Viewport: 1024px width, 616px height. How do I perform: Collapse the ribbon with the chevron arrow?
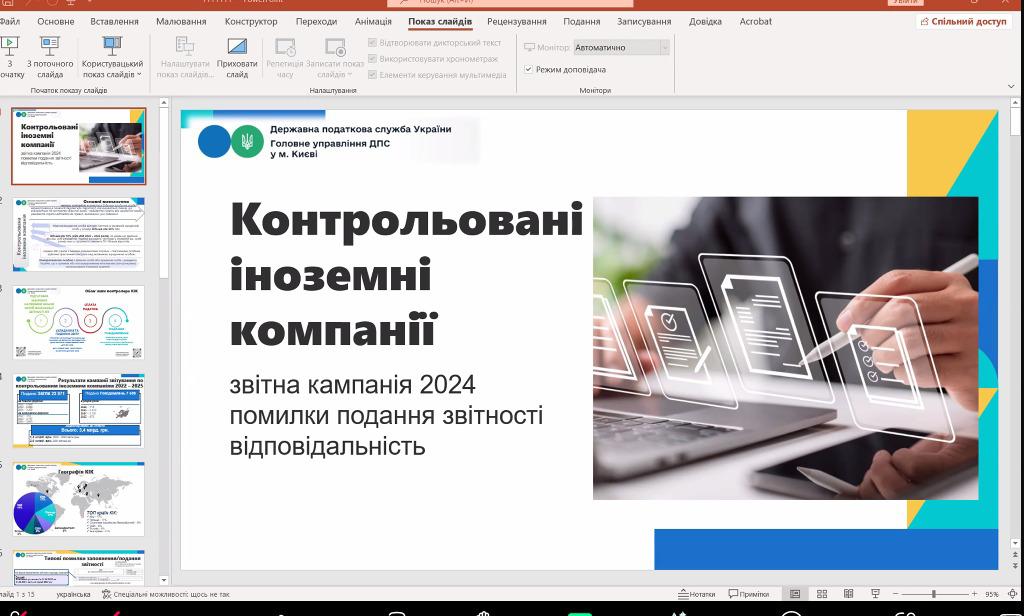pyautogui.click(x=1012, y=86)
